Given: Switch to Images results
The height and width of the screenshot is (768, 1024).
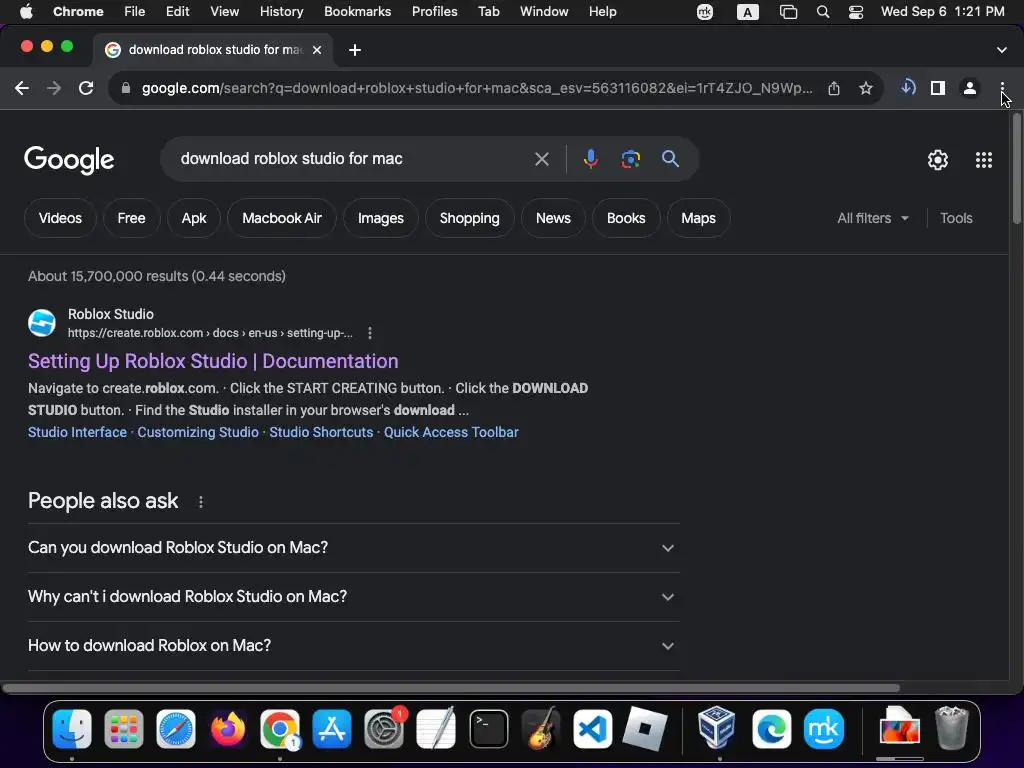Looking at the screenshot, I should click(x=381, y=218).
